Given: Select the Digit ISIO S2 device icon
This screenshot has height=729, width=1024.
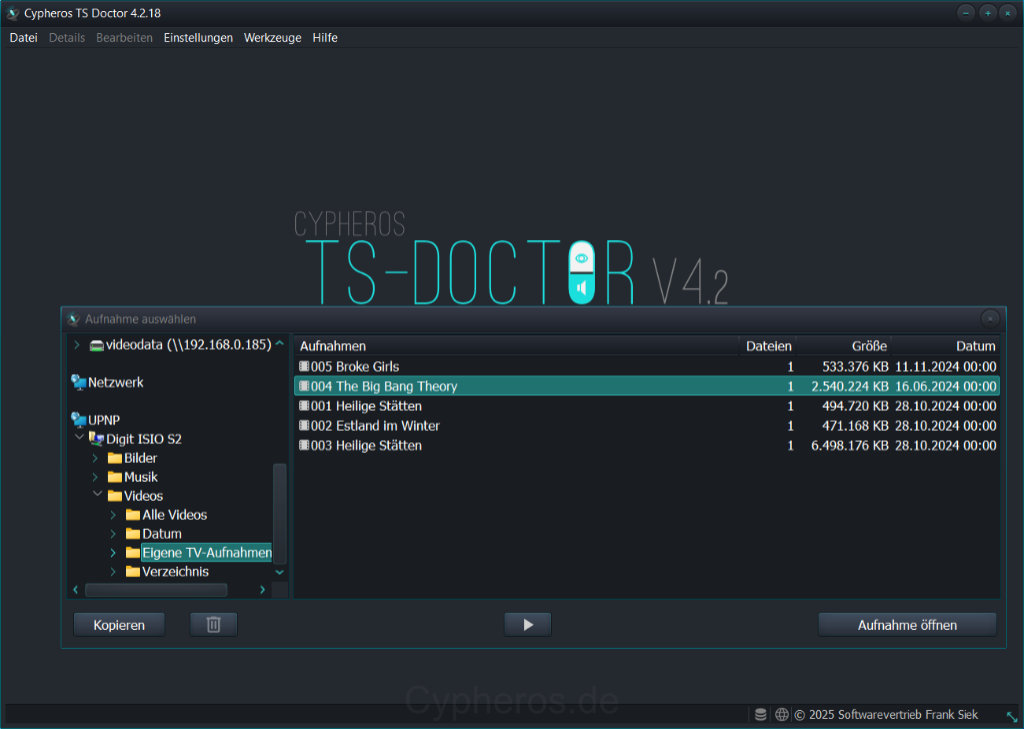Looking at the screenshot, I should pos(96,438).
